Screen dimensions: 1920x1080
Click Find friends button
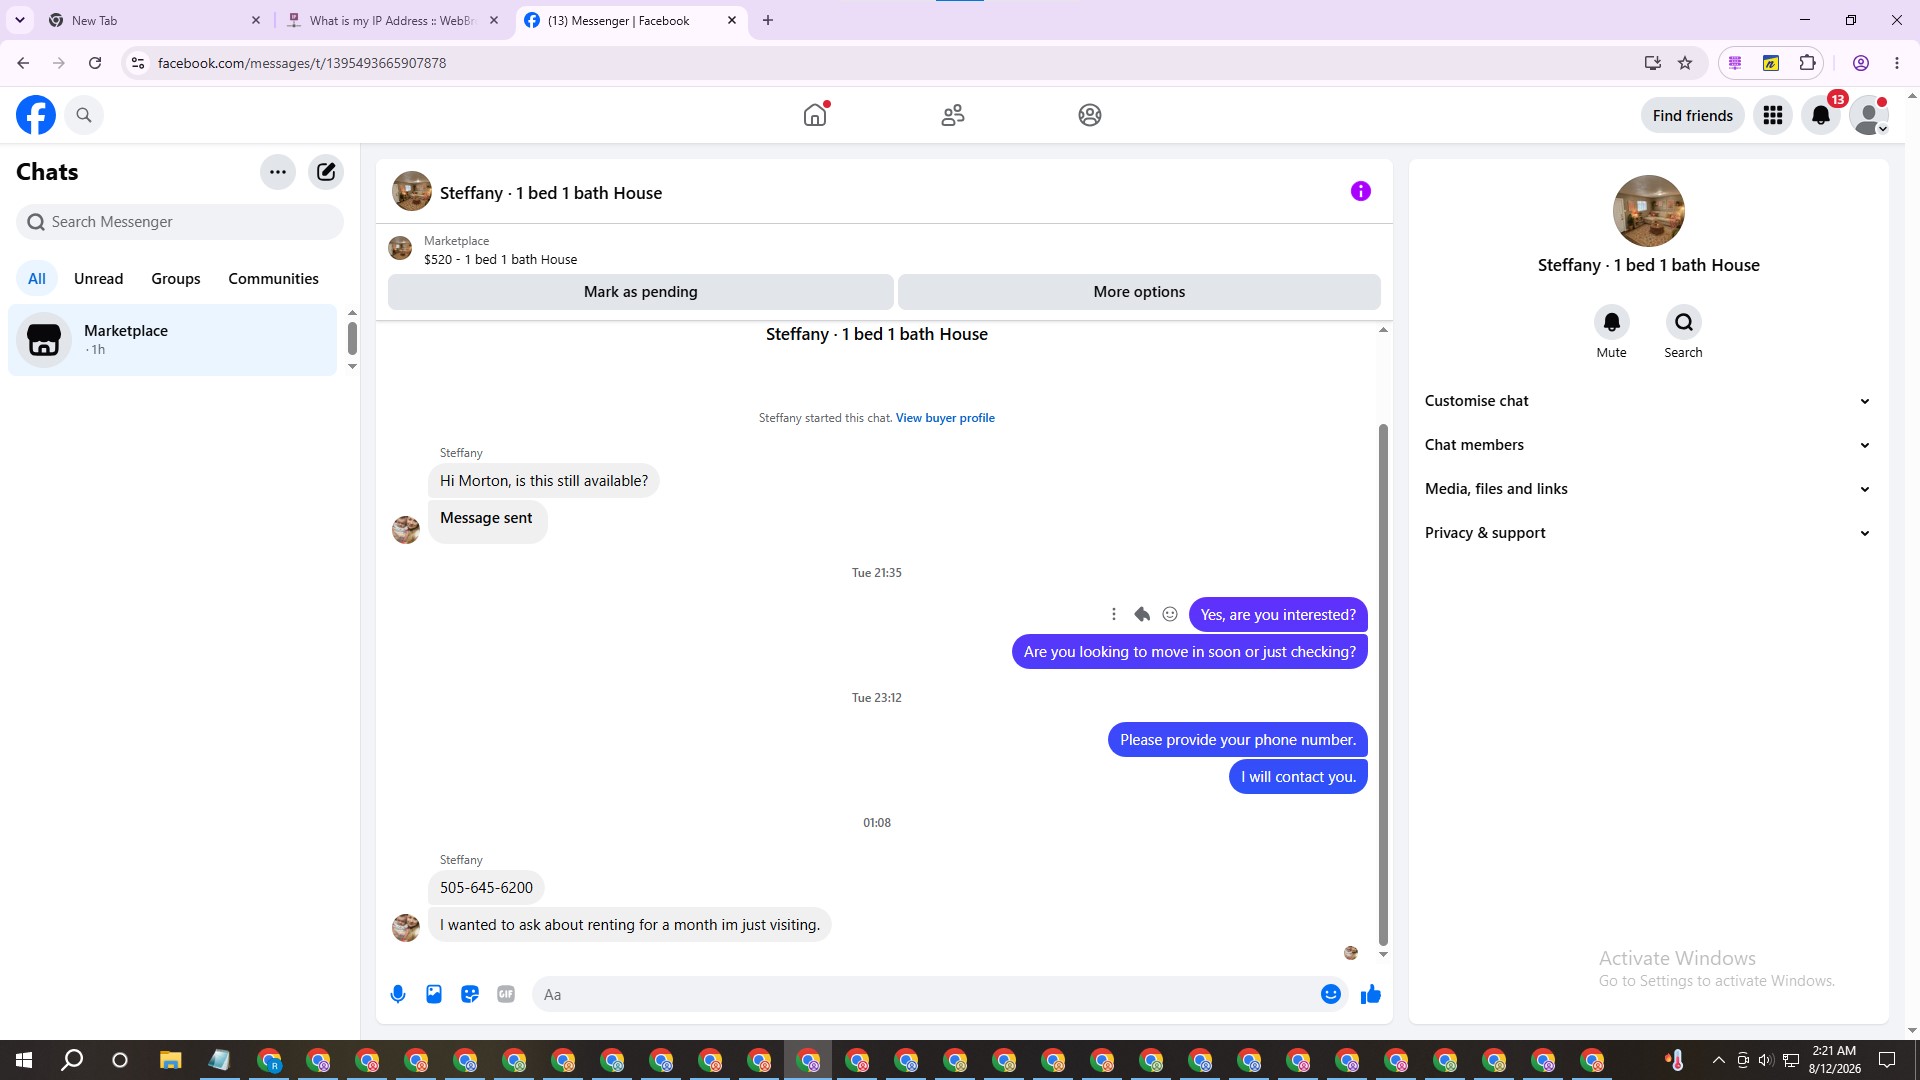pos(1692,116)
